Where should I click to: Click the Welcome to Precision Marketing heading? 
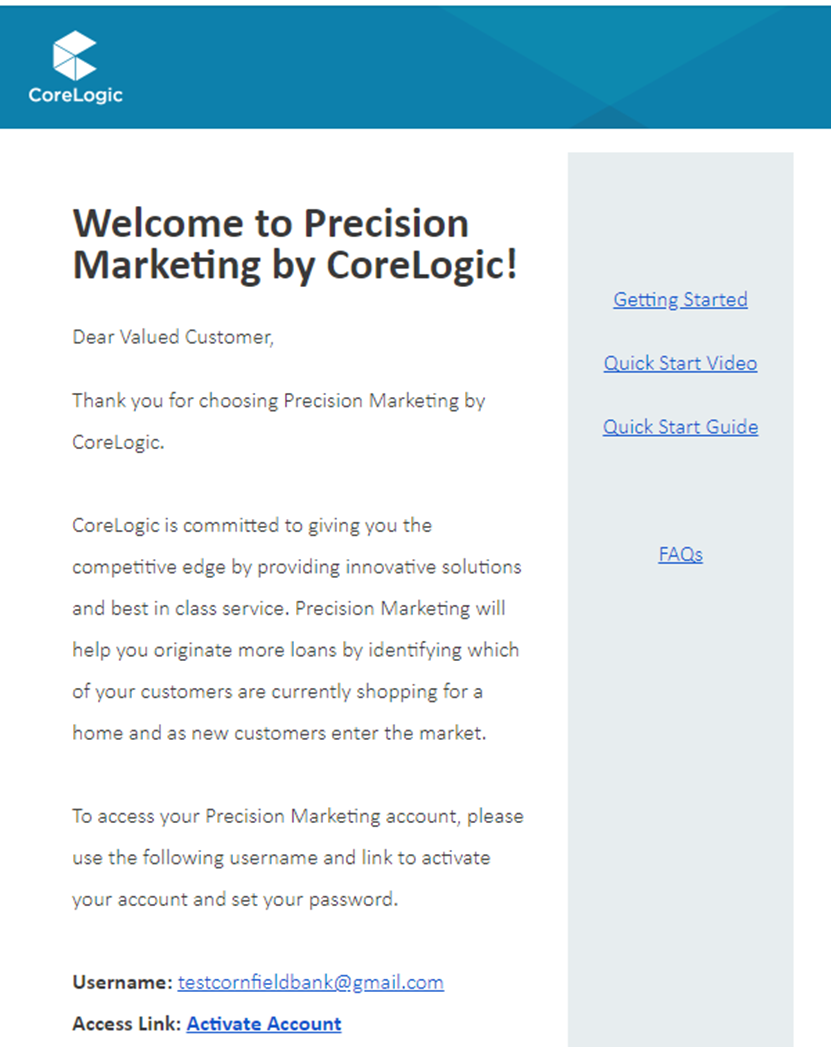click(x=294, y=244)
